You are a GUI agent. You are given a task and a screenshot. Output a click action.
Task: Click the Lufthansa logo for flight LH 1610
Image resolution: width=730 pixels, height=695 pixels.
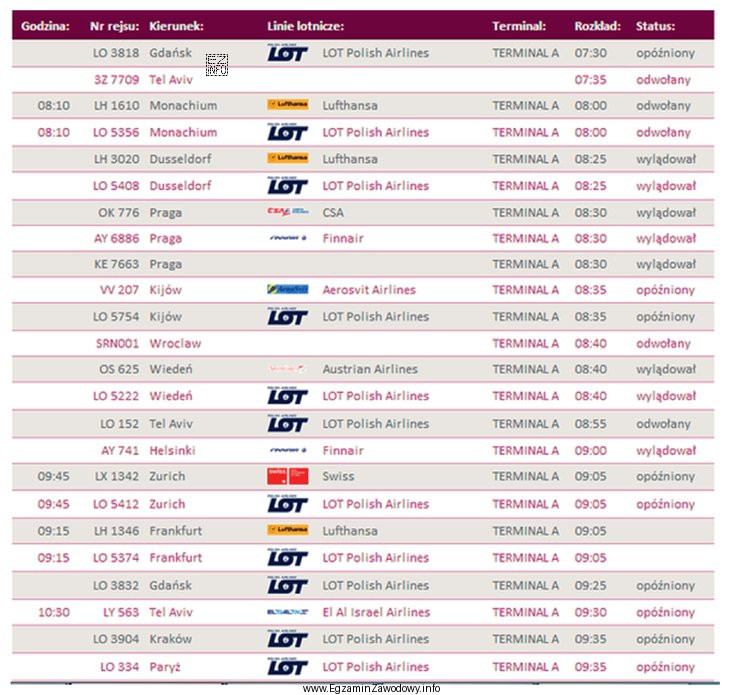click(288, 104)
